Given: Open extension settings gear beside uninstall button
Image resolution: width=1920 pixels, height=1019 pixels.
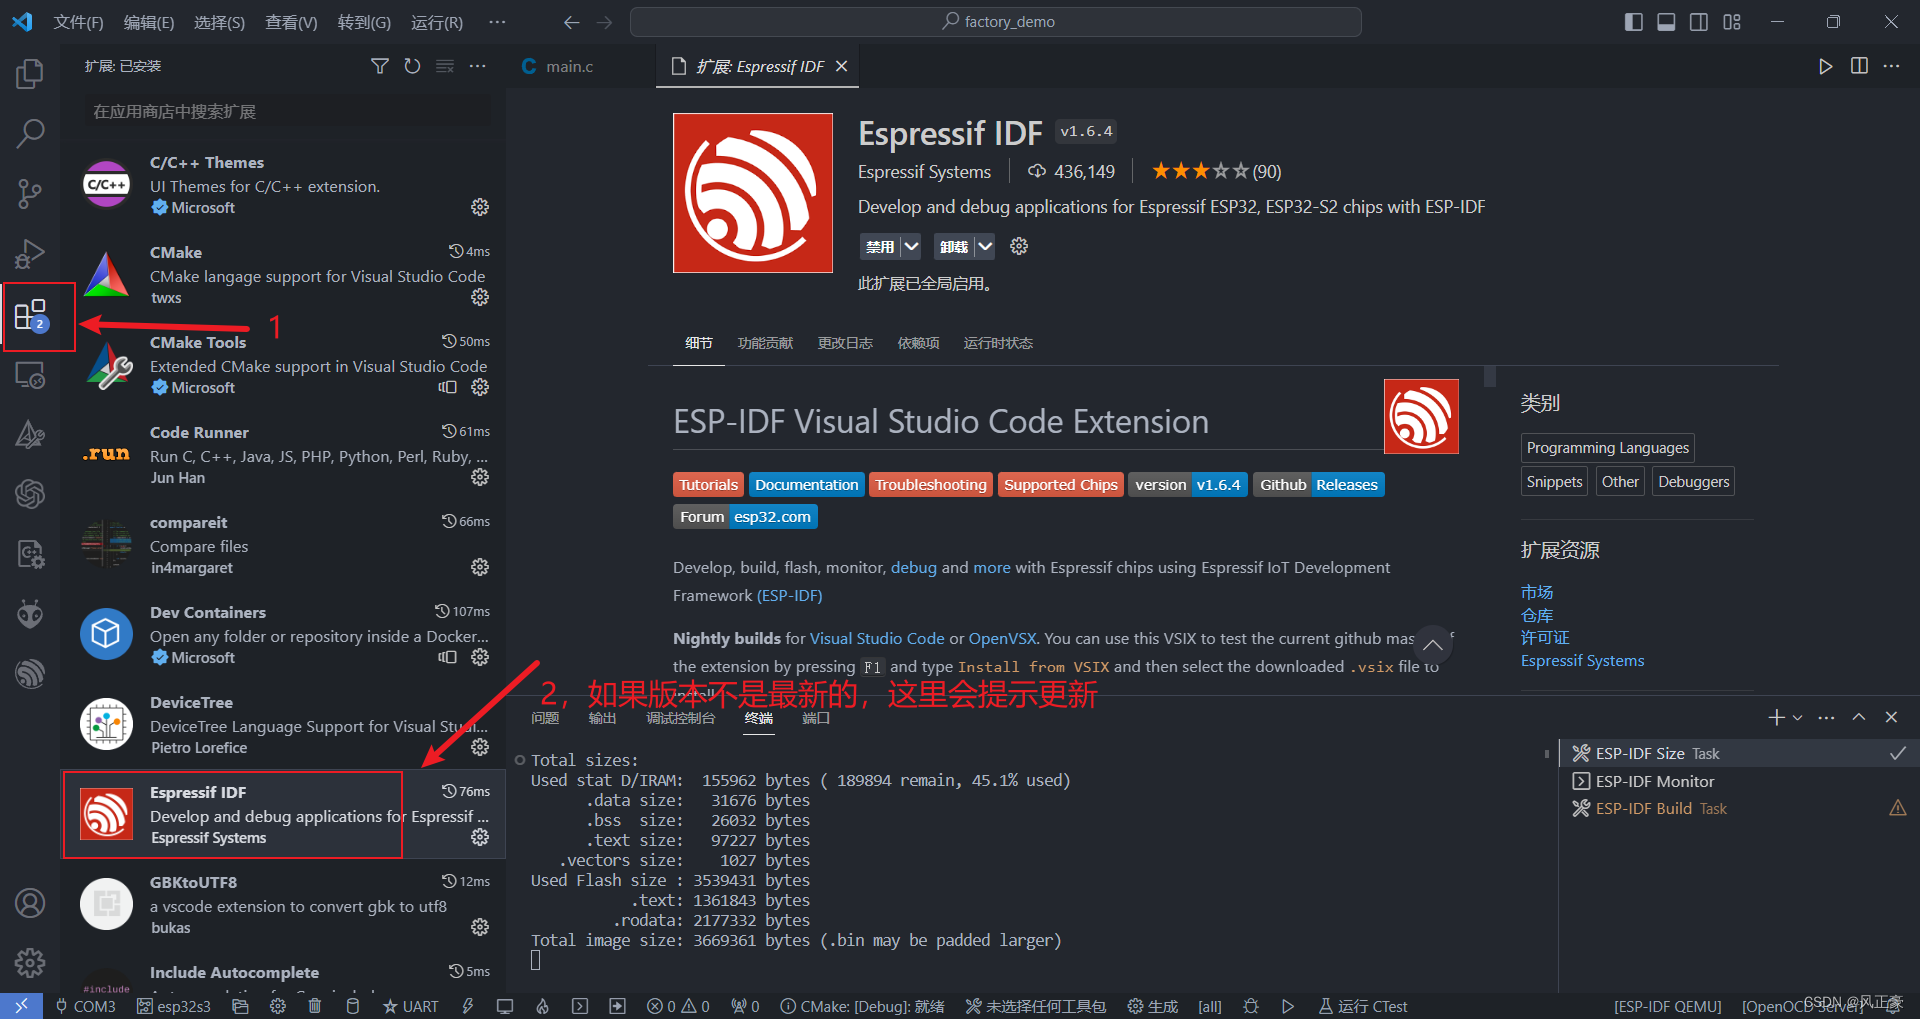Looking at the screenshot, I should tap(1019, 246).
